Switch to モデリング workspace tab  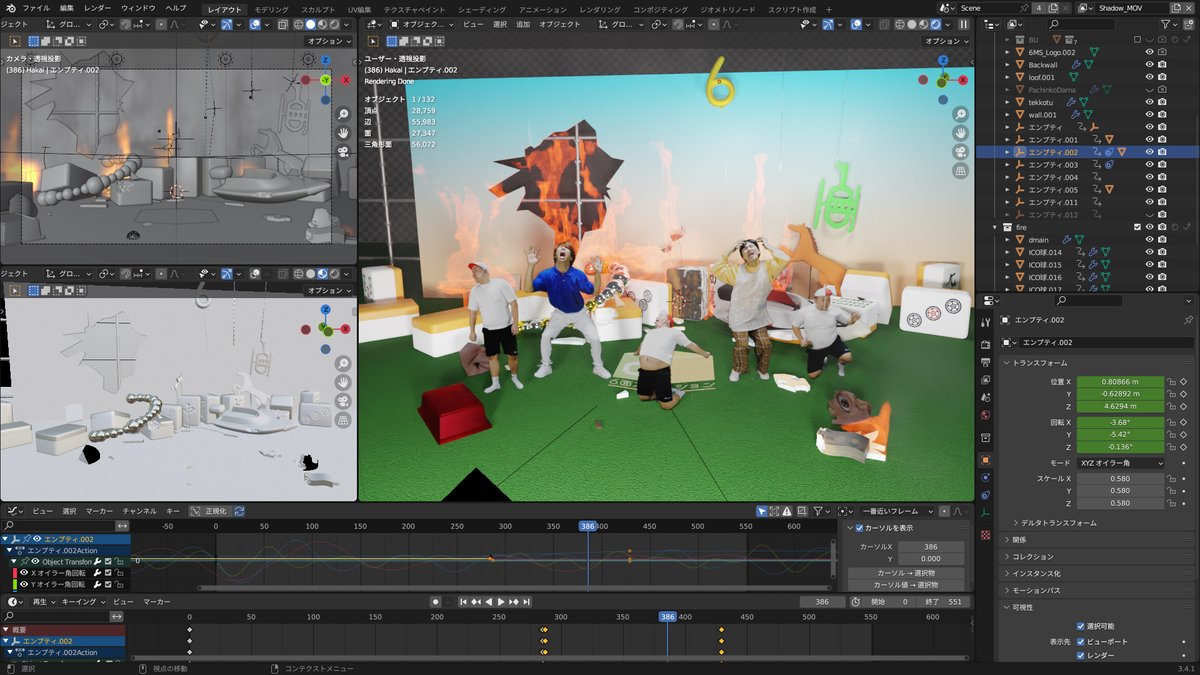271,9
